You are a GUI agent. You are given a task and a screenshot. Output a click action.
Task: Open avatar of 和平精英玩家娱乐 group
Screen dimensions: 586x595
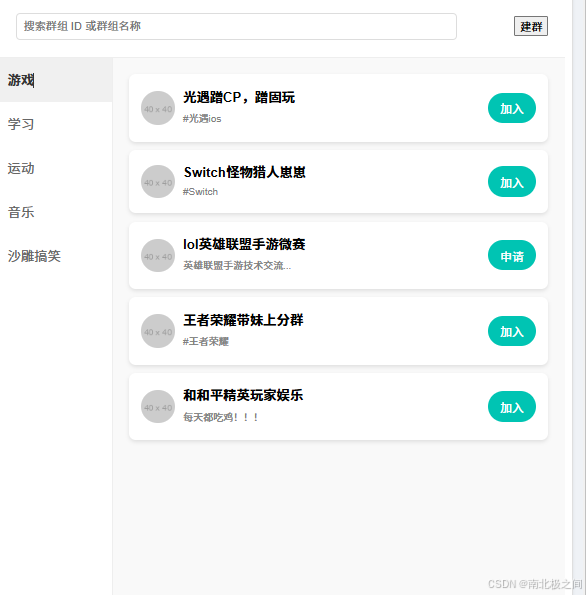(158, 407)
